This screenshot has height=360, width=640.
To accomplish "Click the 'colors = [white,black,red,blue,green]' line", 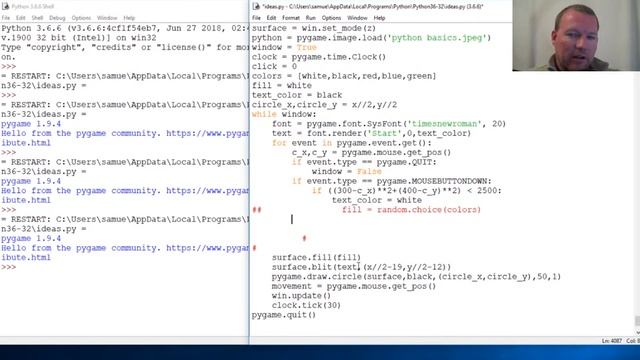I will (344, 76).
